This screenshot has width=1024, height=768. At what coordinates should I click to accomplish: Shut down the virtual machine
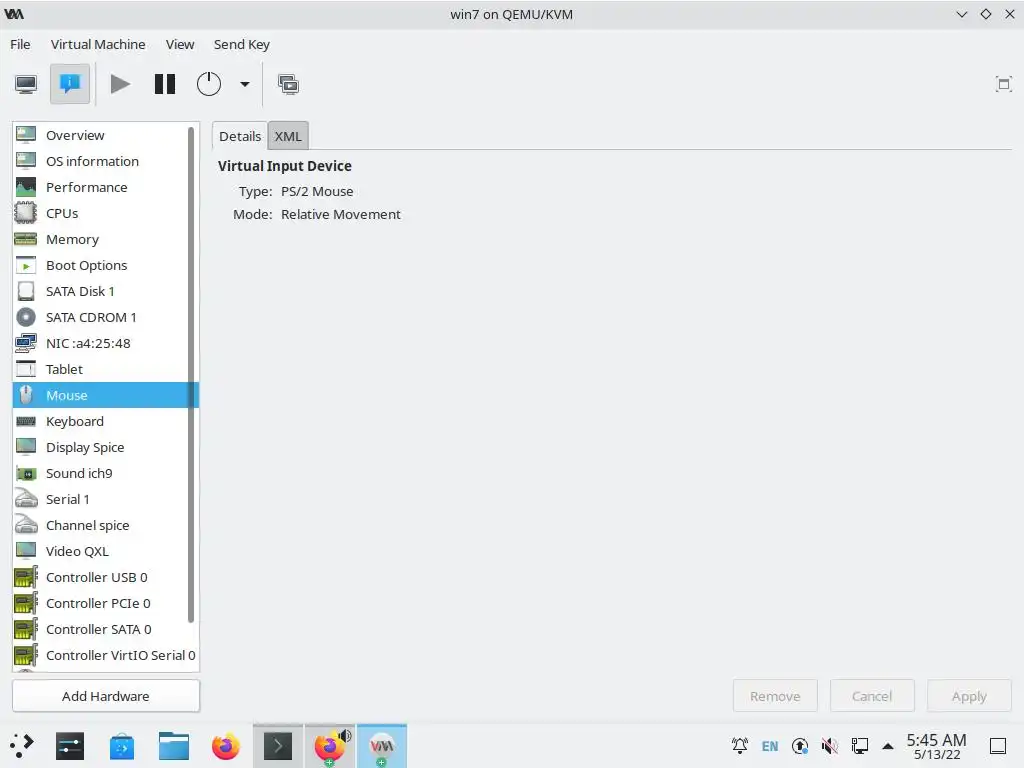[209, 84]
